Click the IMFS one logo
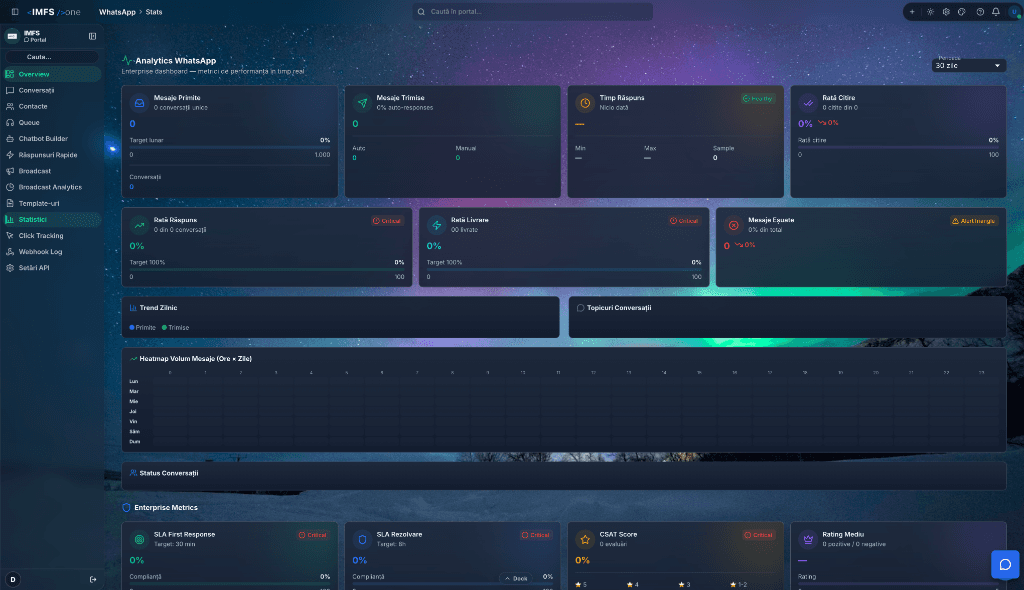Screen dimensions: 1024x590 point(54,12)
